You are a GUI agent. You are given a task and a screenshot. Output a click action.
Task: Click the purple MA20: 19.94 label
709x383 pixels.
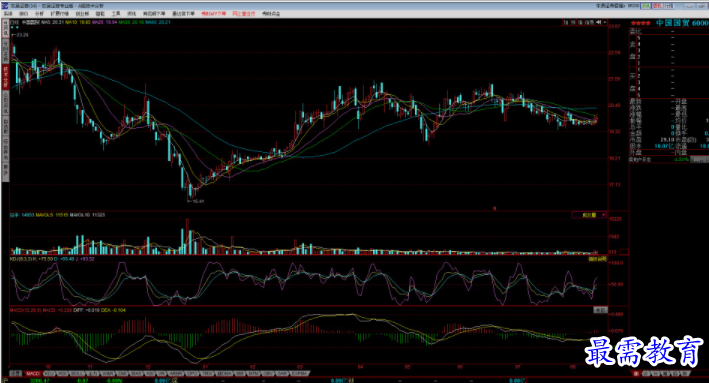click(x=104, y=22)
